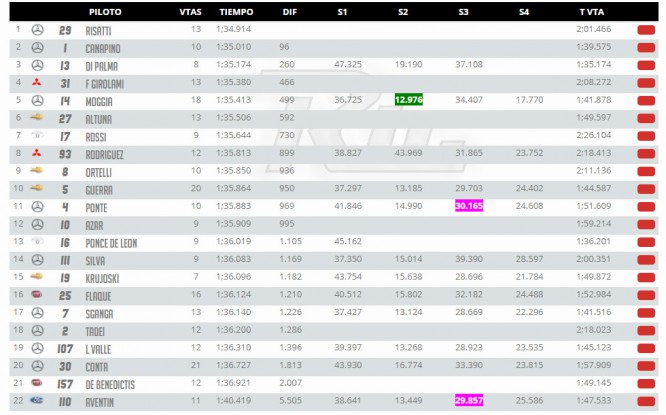Click the Mitsubishi logo in Rodriguez's row

pos(37,152)
